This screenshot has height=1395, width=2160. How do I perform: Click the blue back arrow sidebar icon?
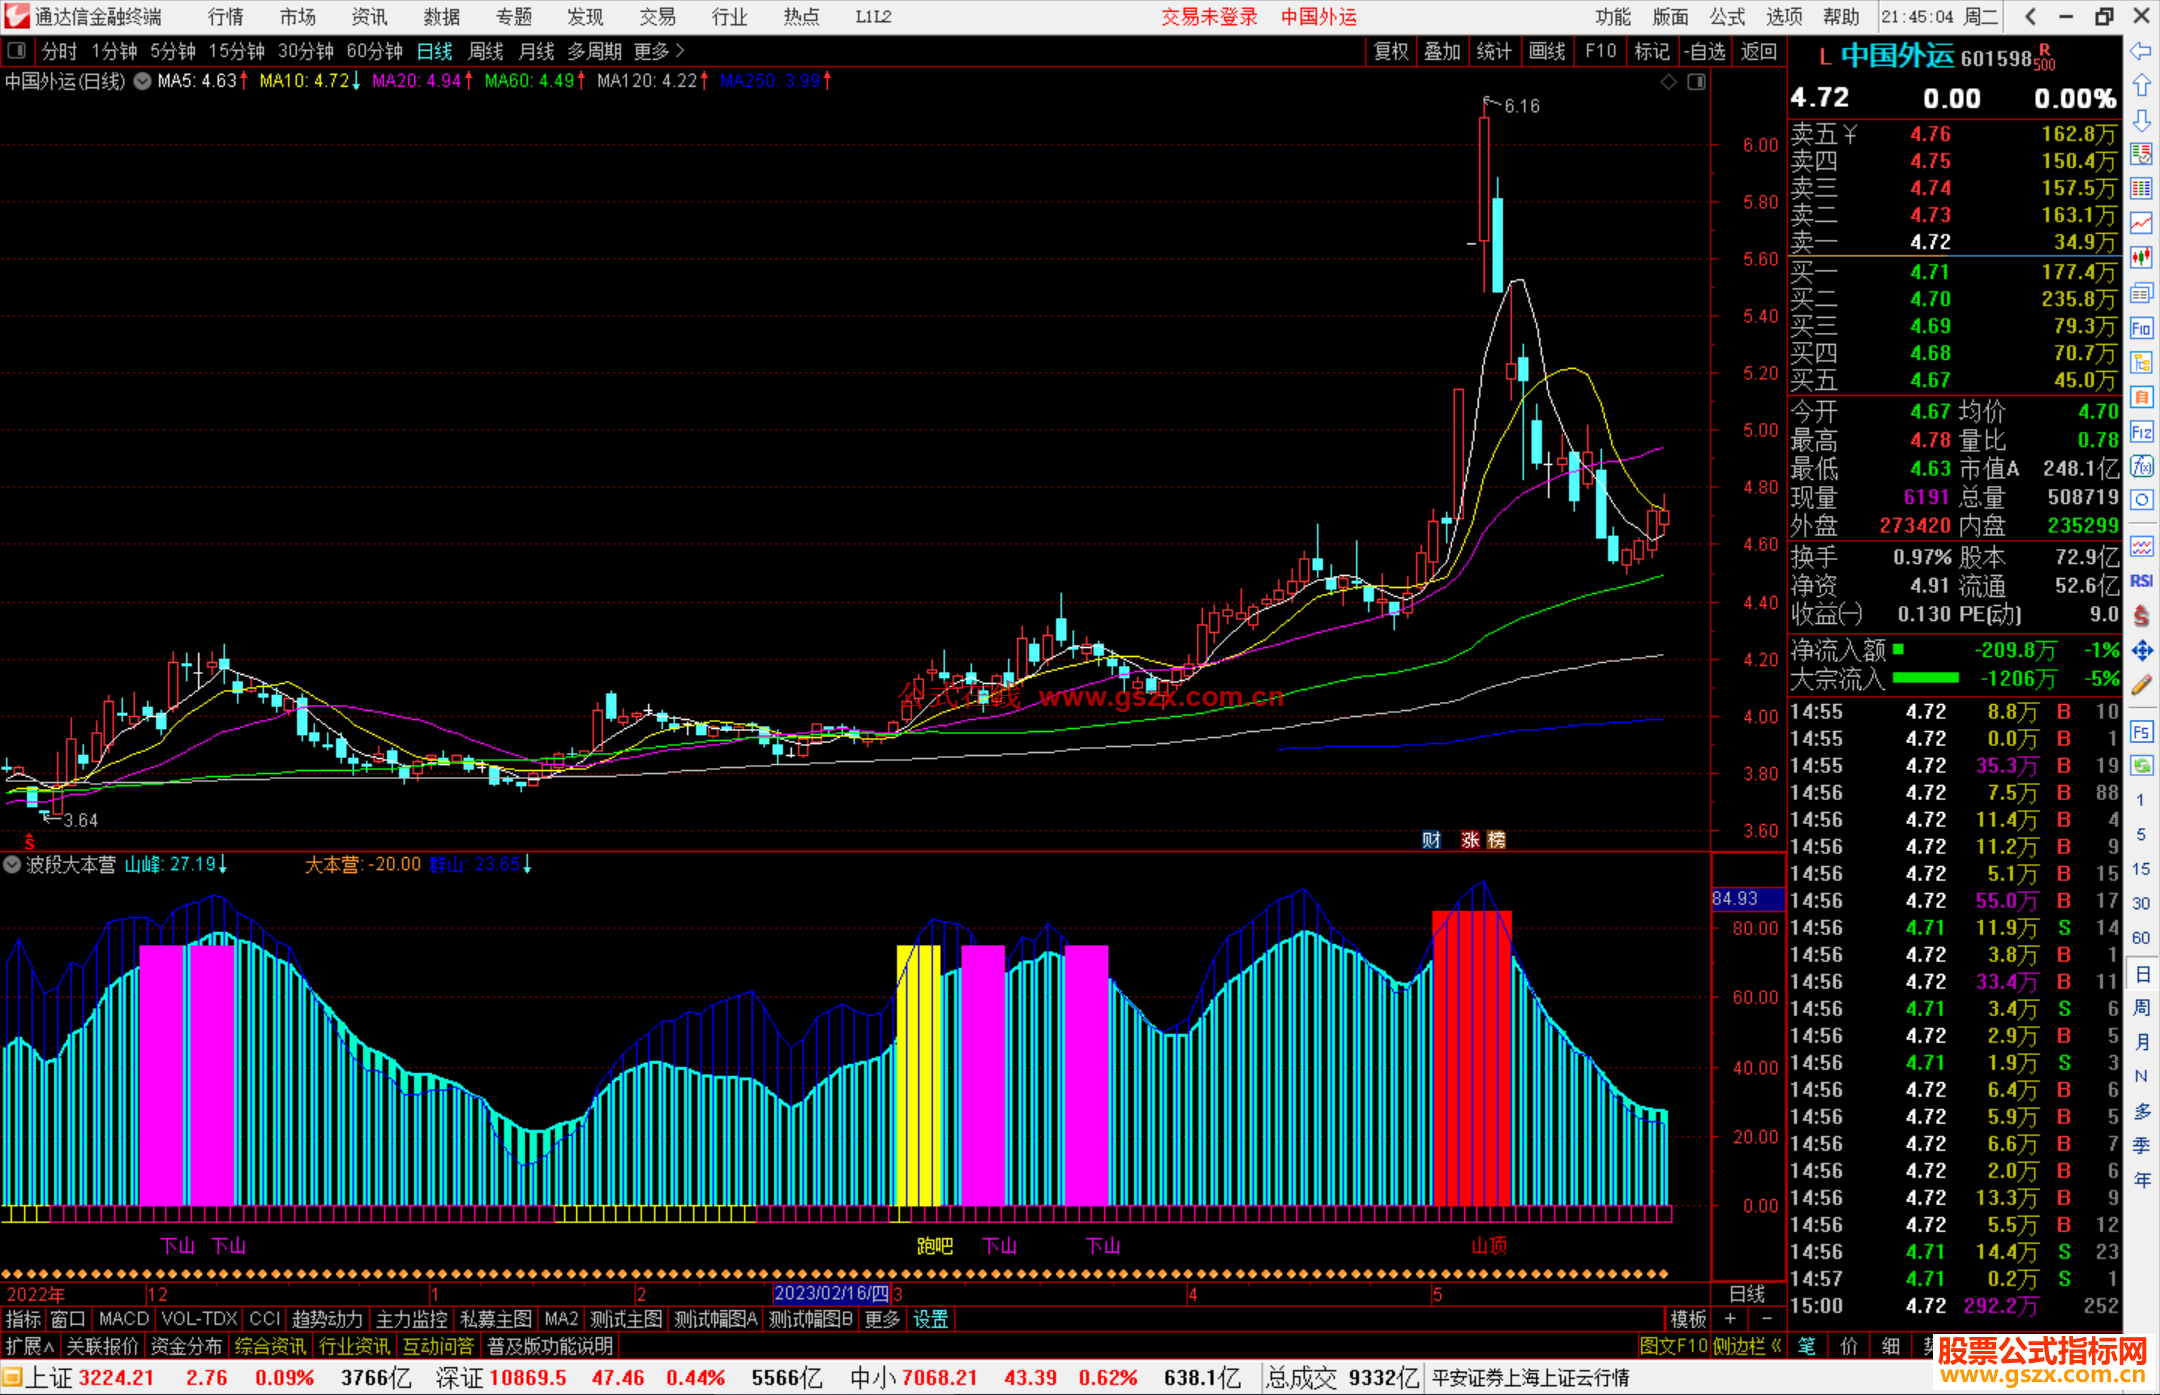tap(2141, 51)
